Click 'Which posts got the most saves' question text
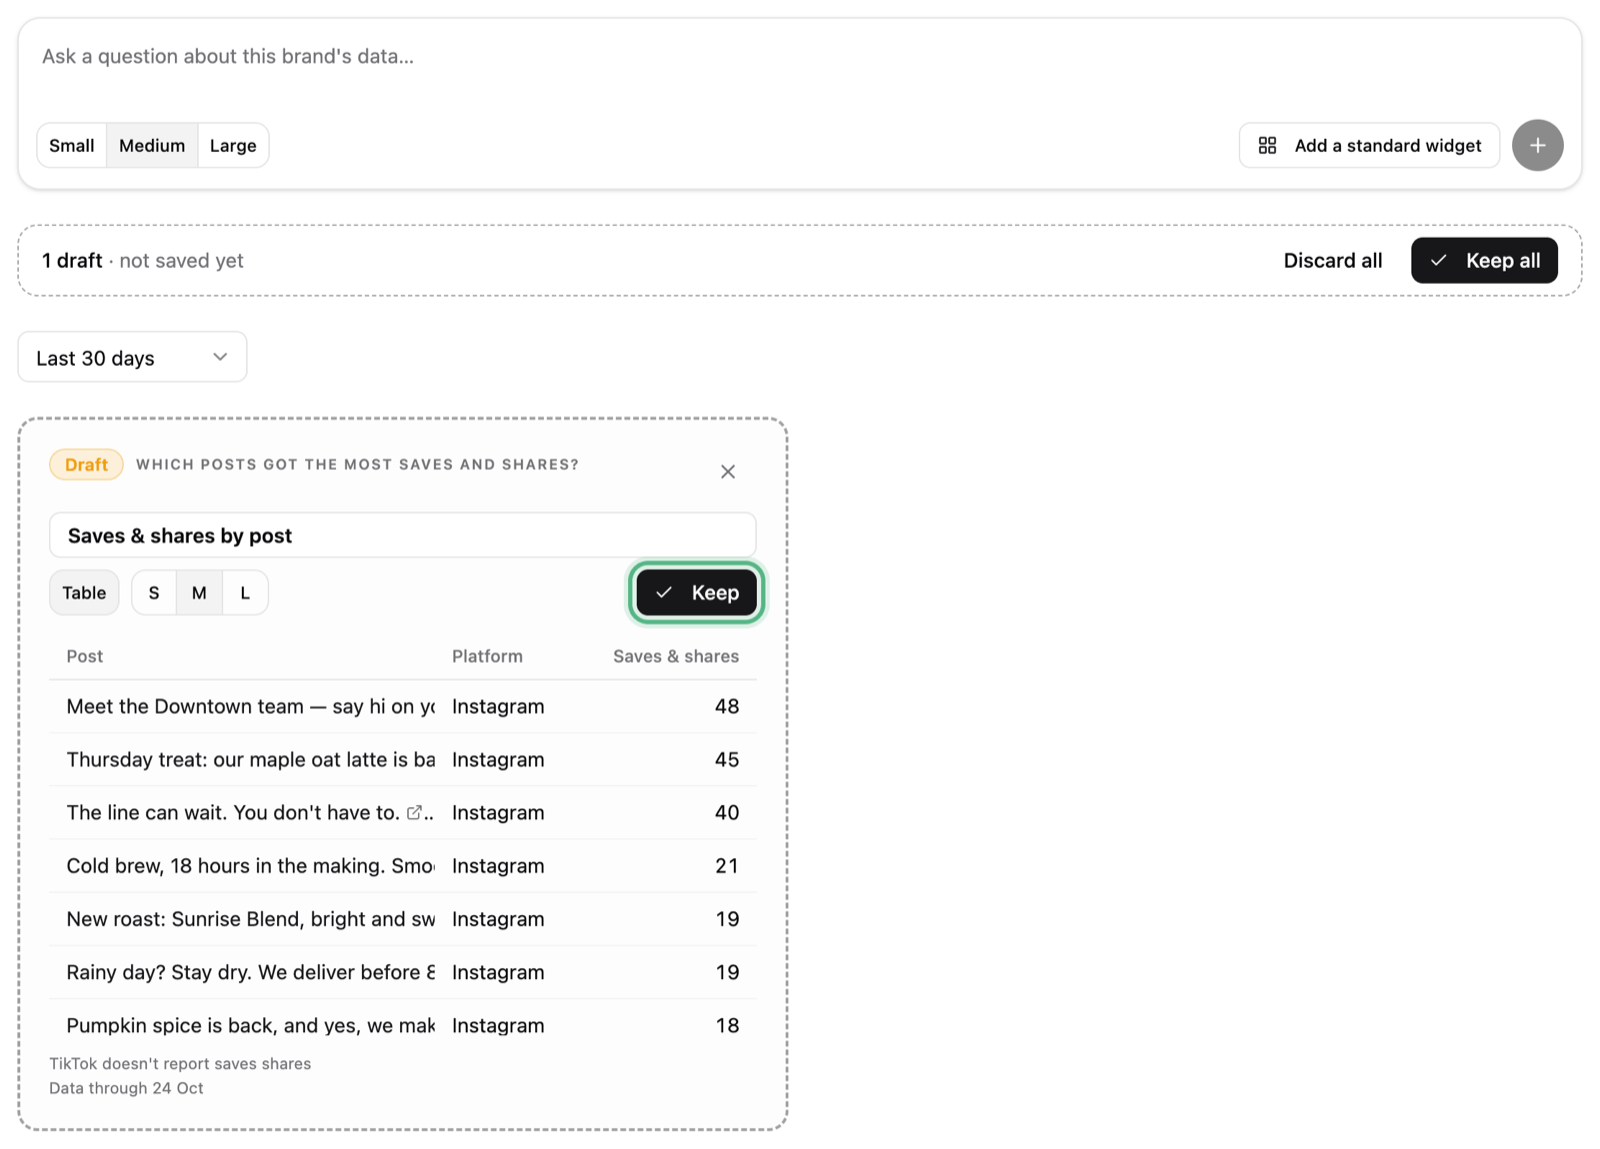 [357, 464]
